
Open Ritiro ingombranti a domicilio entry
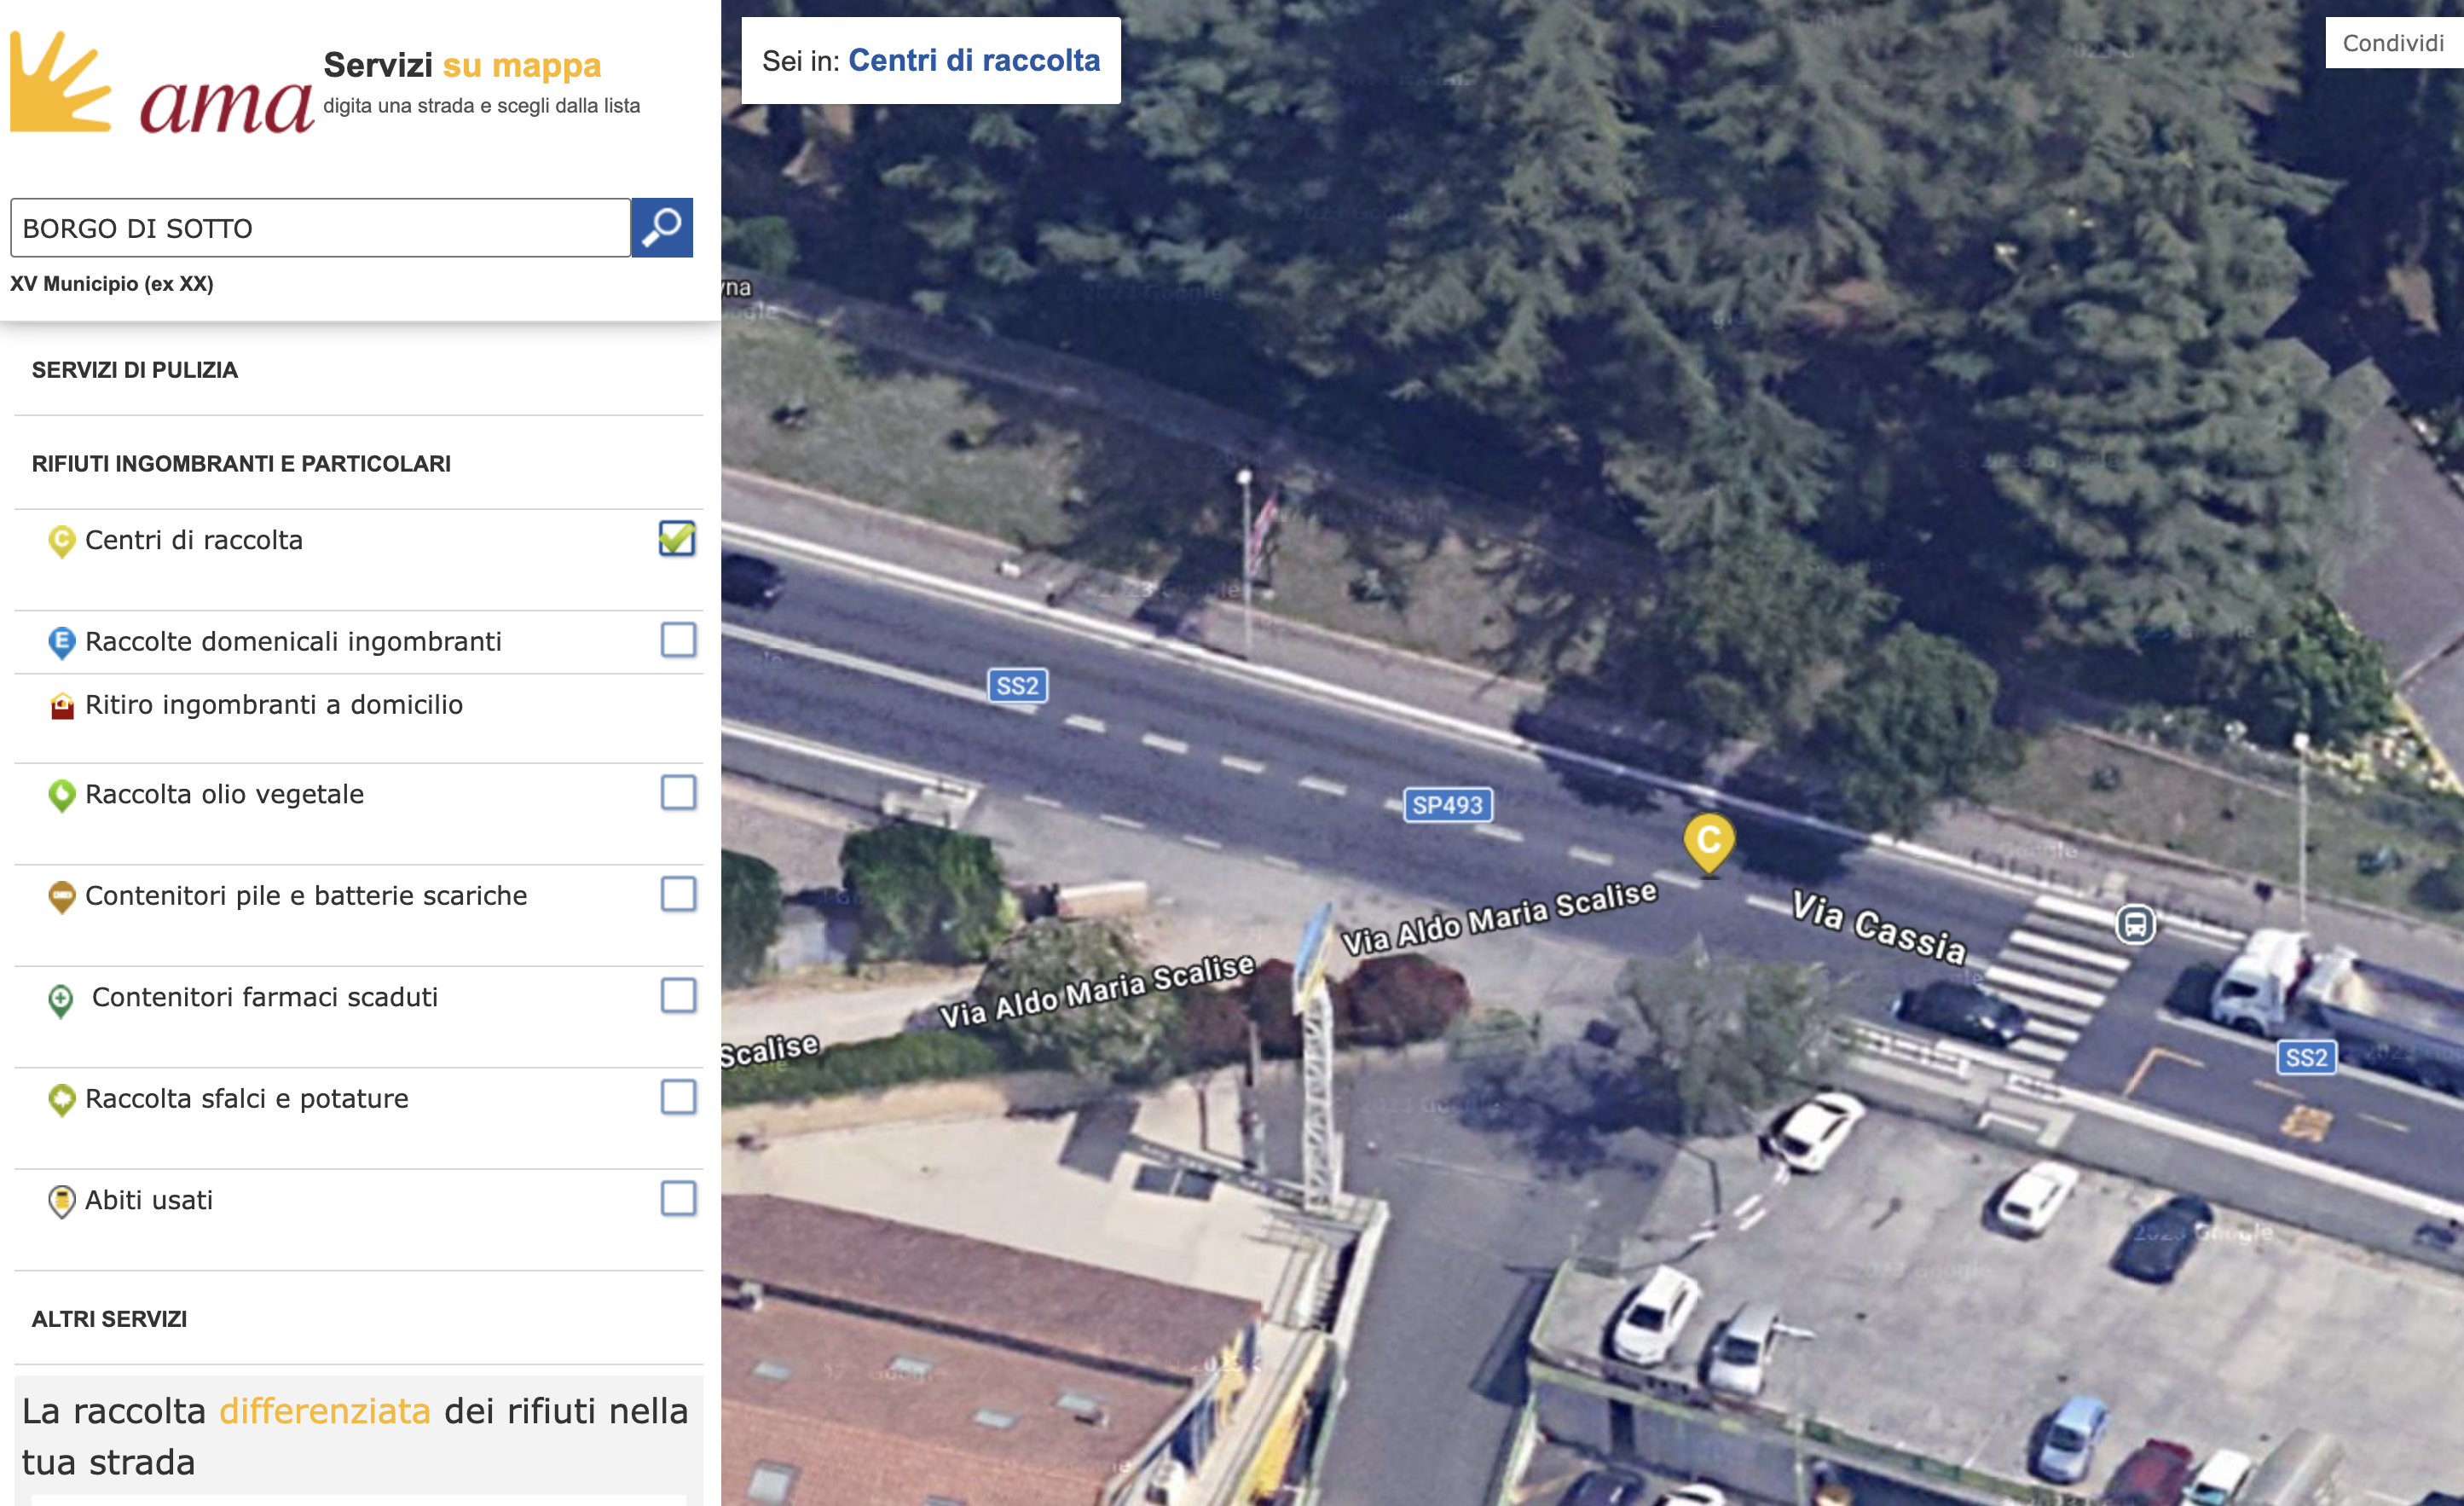pyautogui.click(x=273, y=705)
